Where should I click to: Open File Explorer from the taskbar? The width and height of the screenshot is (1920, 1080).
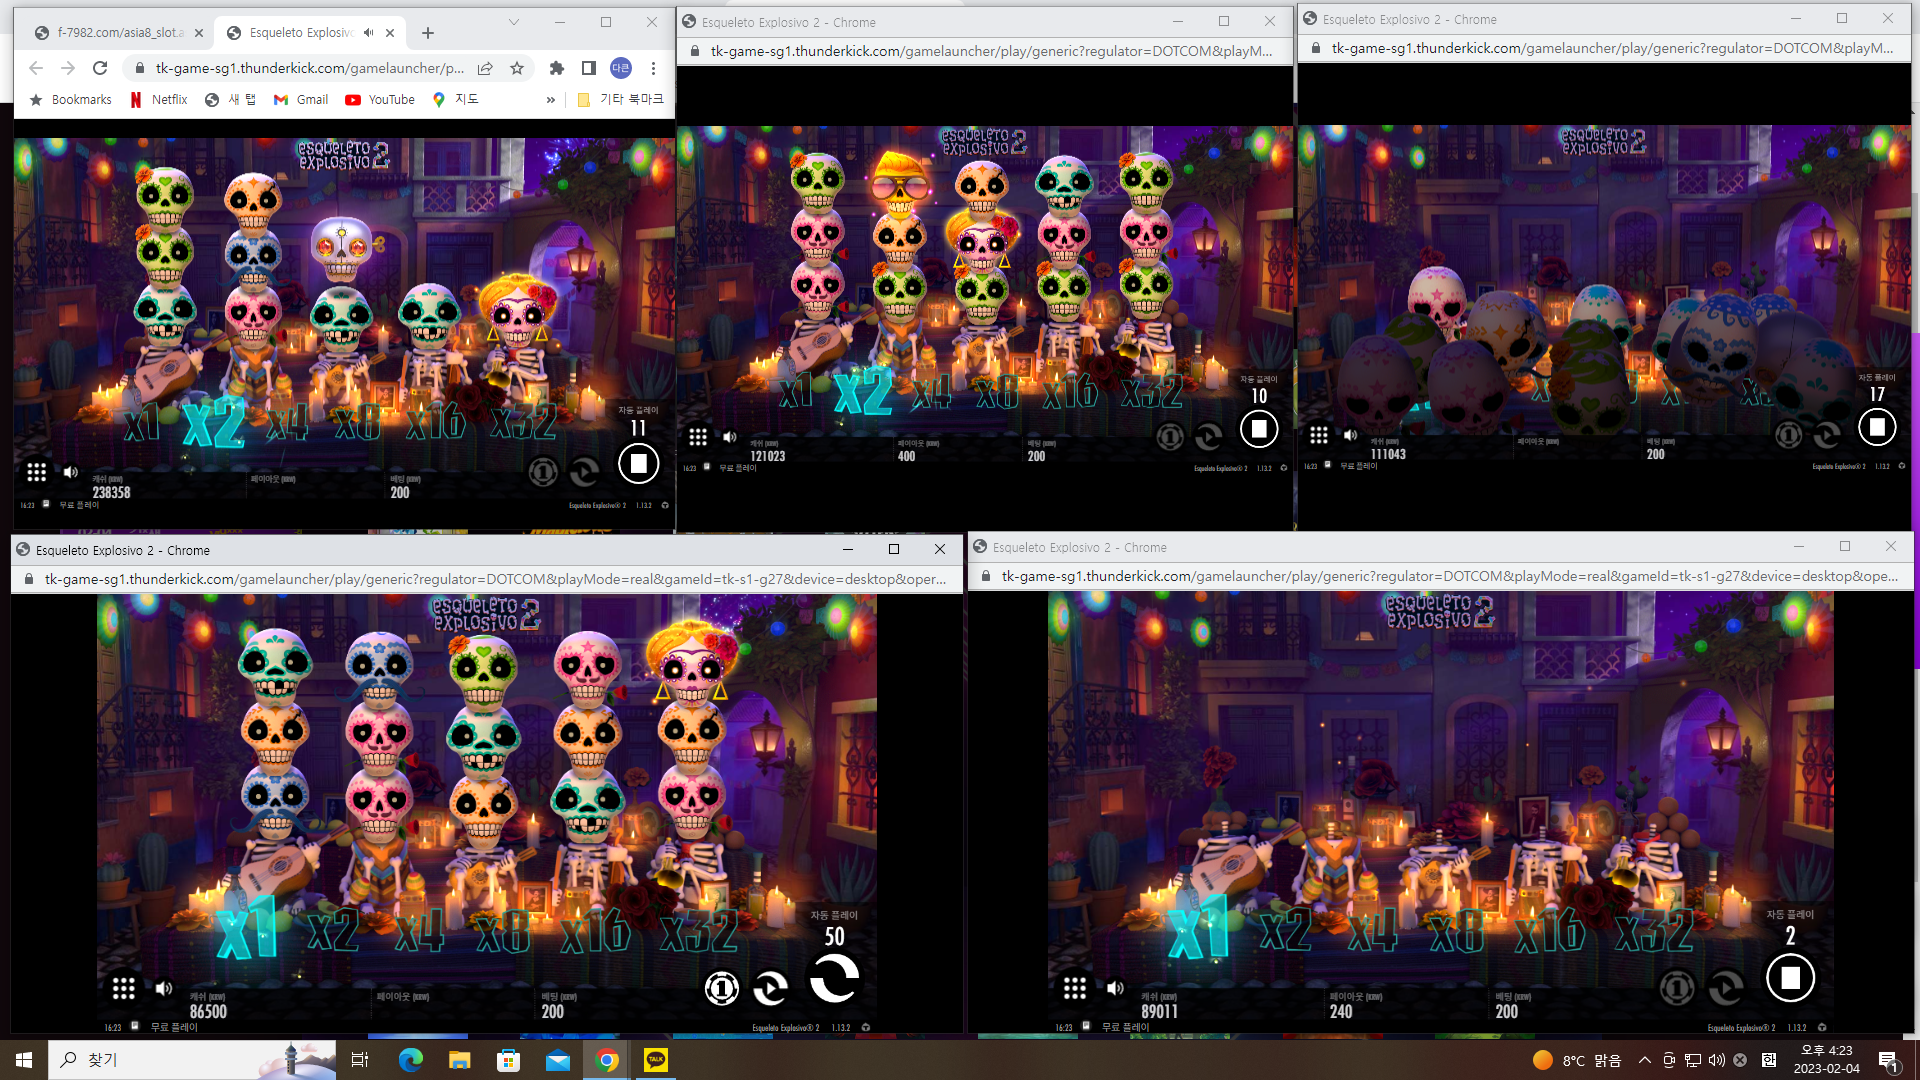click(x=459, y=1060)
